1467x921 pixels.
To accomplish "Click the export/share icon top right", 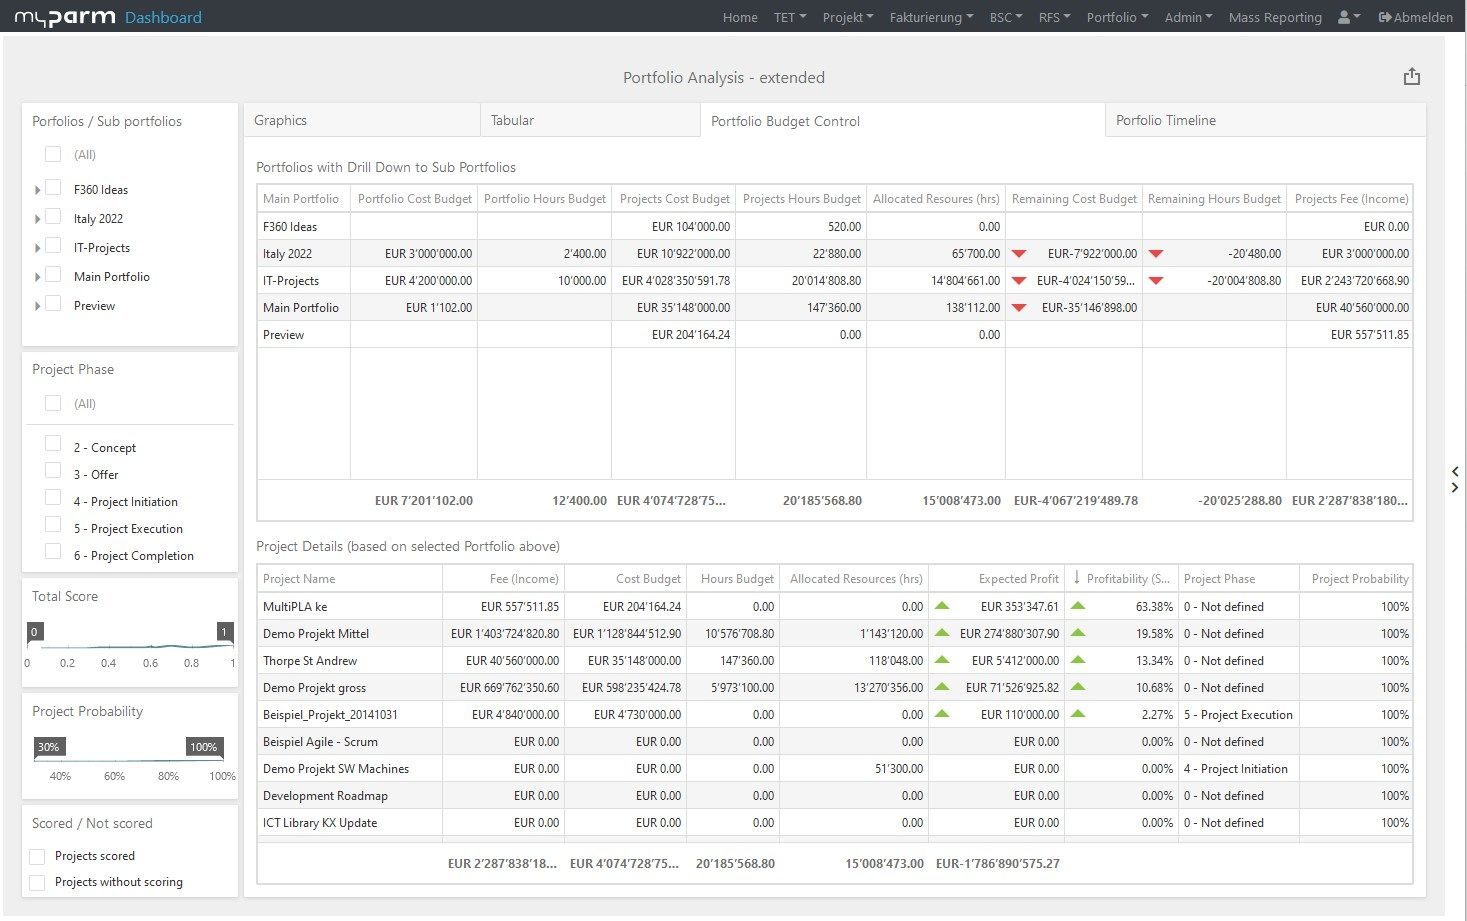I will pyautogui.click(x=1411, y=77).
